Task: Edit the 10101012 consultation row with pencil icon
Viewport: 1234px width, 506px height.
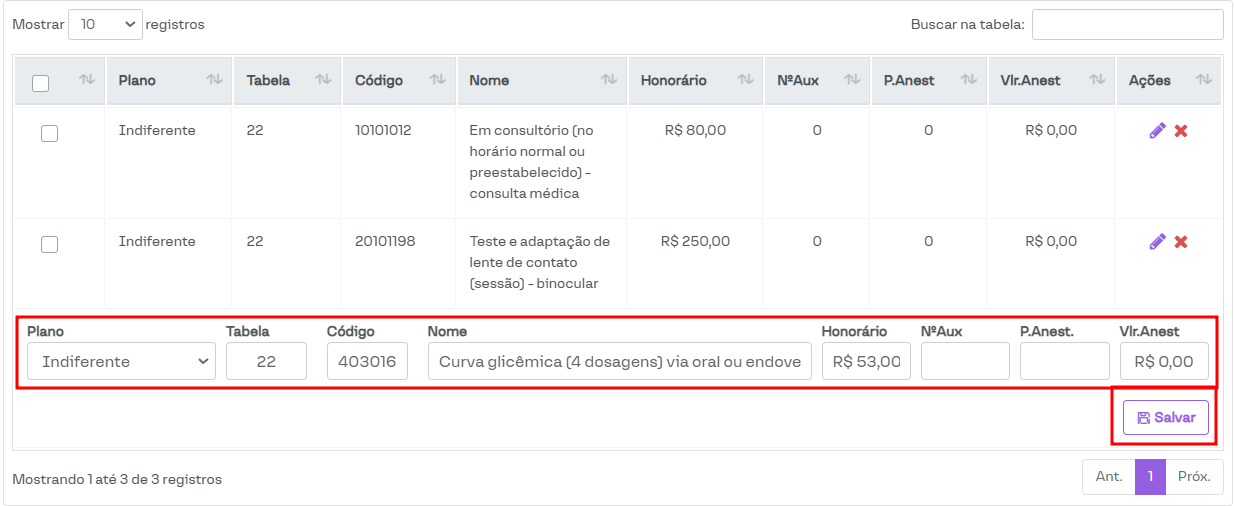Action: click(x=1157, y=131)
